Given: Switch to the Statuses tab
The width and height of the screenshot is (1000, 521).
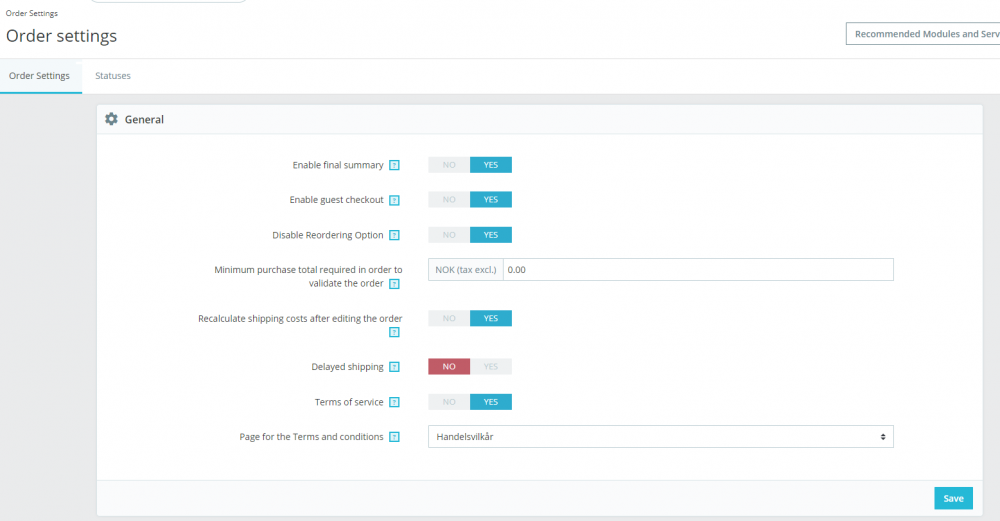Looking at the screenshot, I should click(x=113, y=76).
